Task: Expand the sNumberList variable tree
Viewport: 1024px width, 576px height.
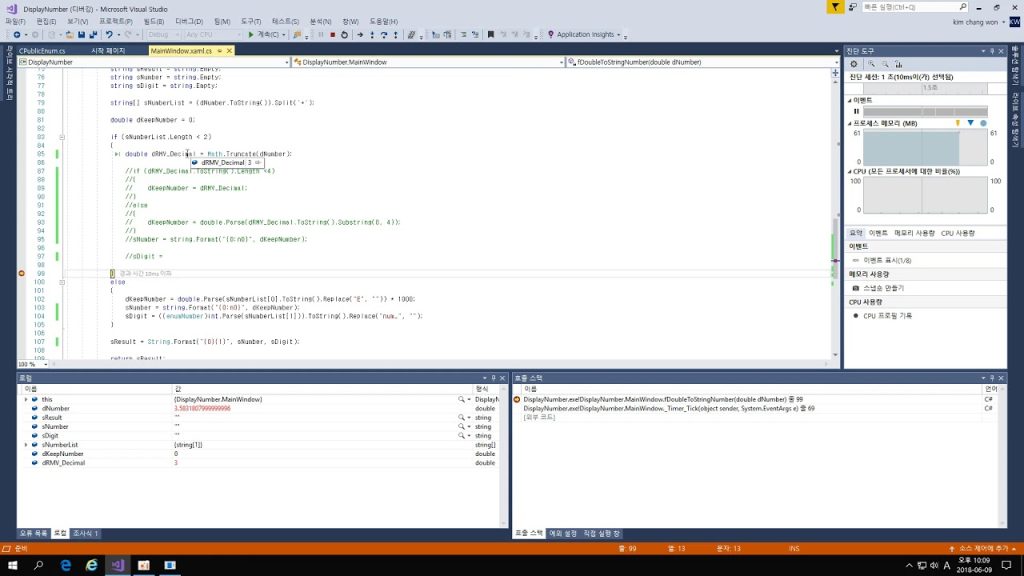Action: [27, 444]
